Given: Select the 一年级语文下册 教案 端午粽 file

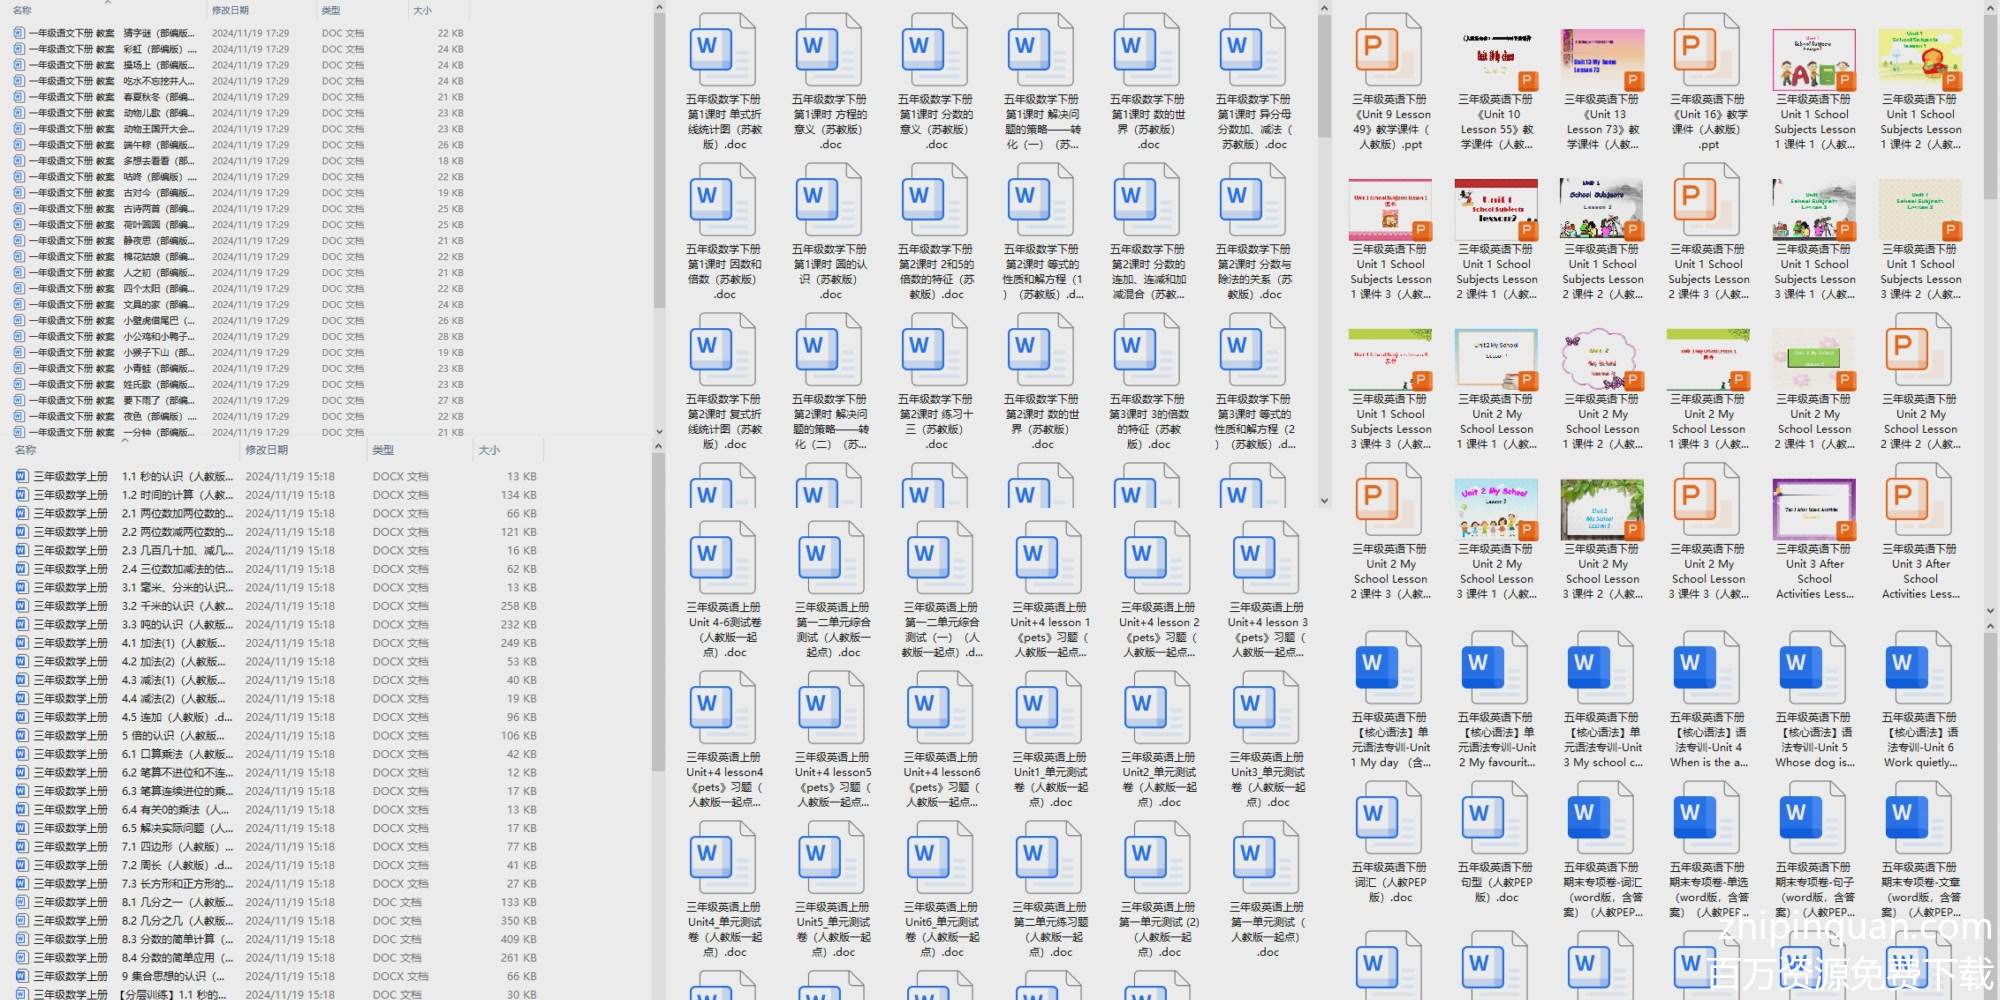Looking at the screenshot, I should [238, 145].
